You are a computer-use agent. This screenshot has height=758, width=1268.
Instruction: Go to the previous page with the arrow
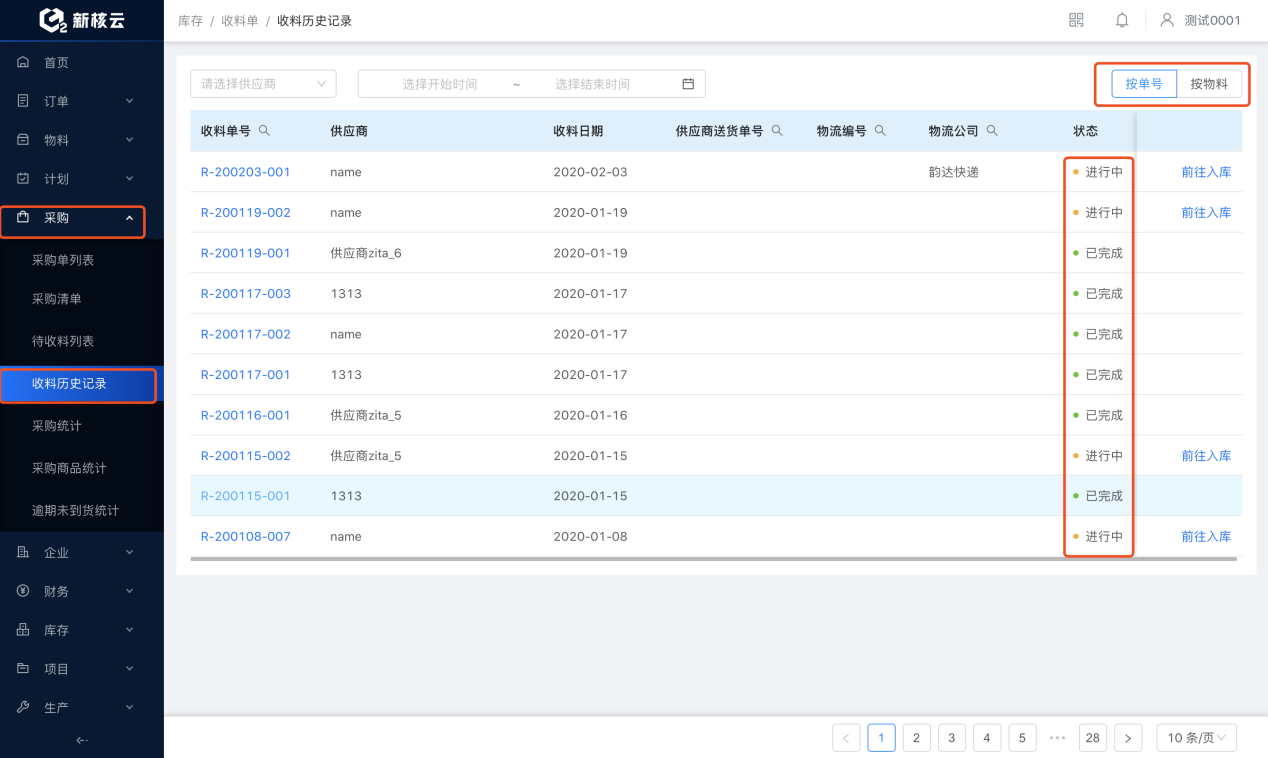pos(846,738)
